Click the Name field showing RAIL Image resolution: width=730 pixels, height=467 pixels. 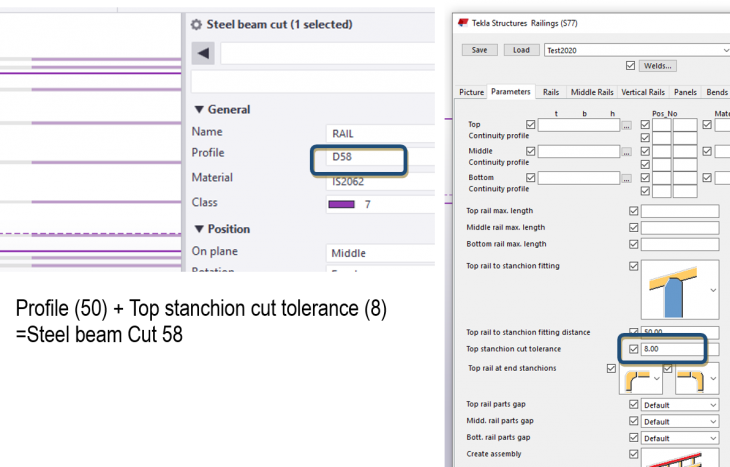(x=380, y=134)
